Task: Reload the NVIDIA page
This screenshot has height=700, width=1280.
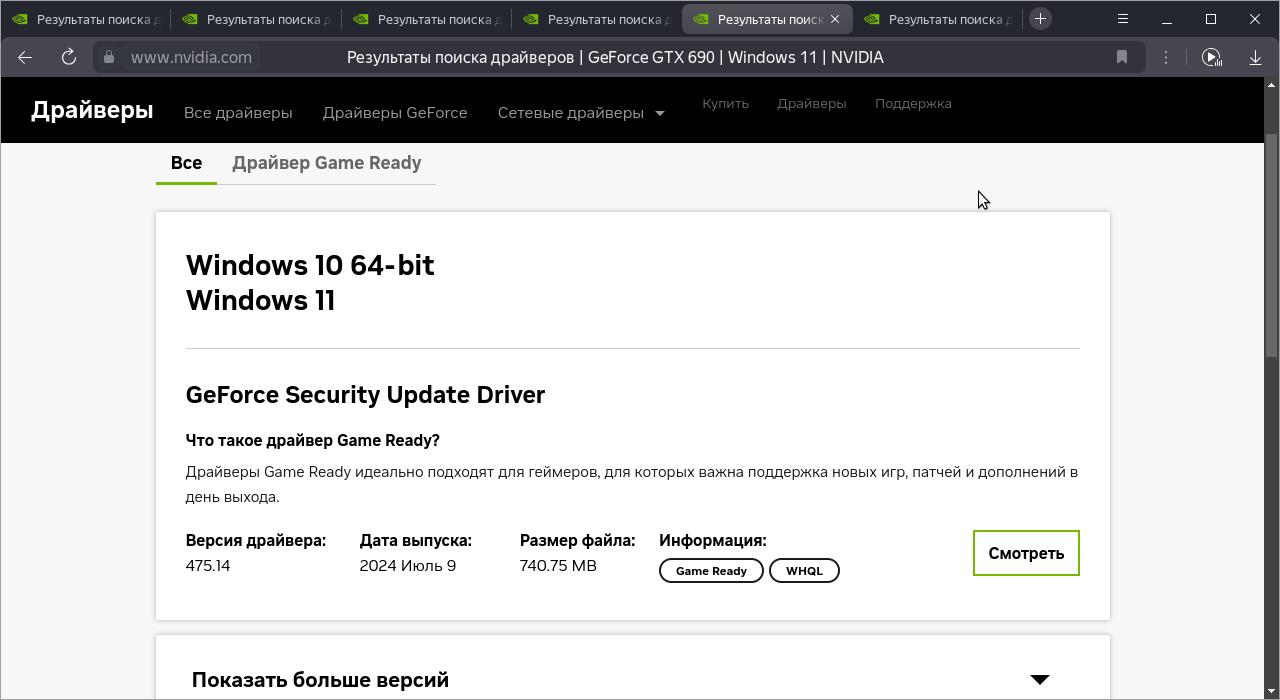Action: click(69, 57)
